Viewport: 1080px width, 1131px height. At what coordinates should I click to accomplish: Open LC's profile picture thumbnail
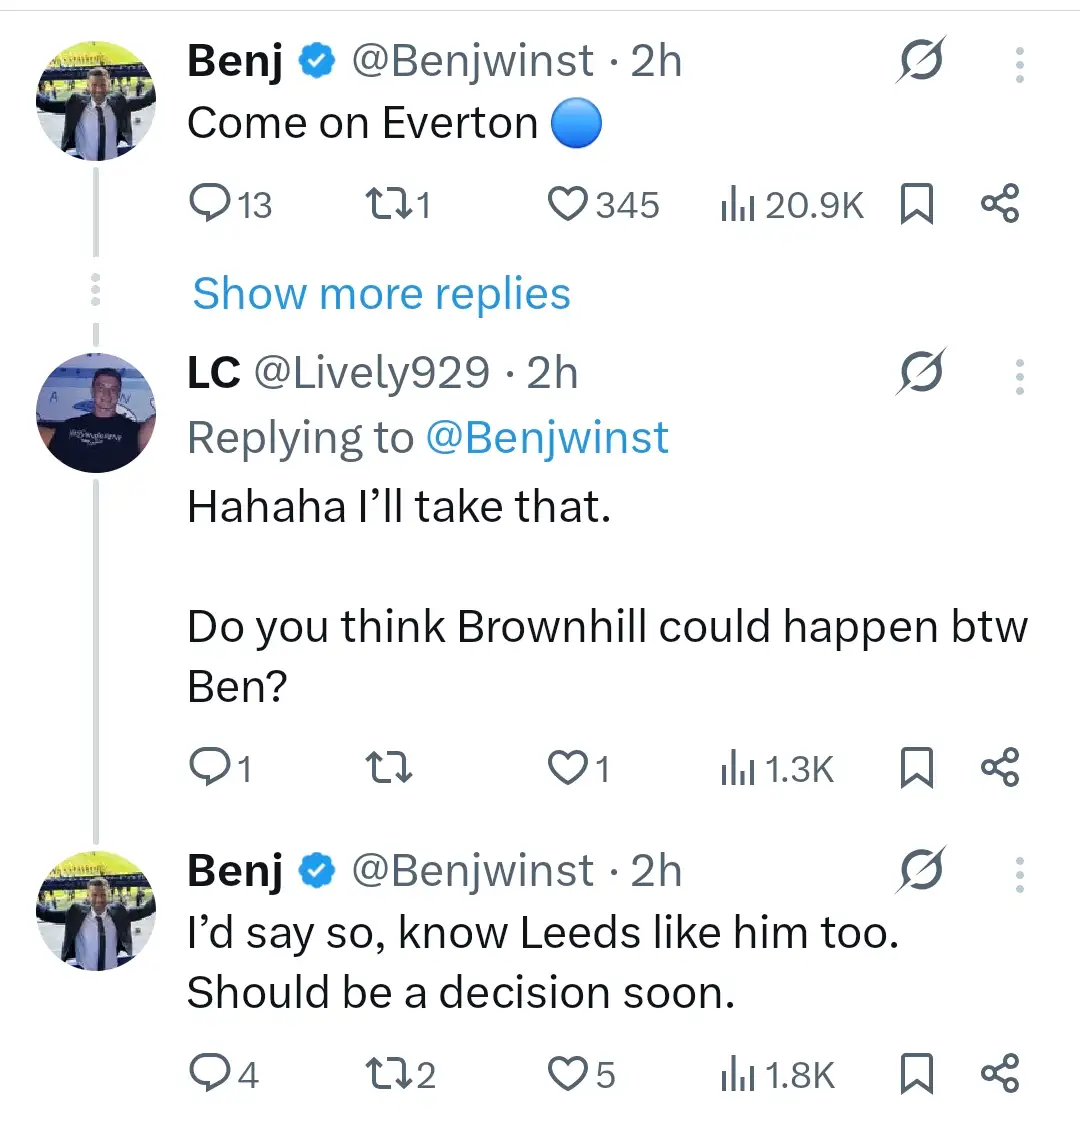coord(96,412)
